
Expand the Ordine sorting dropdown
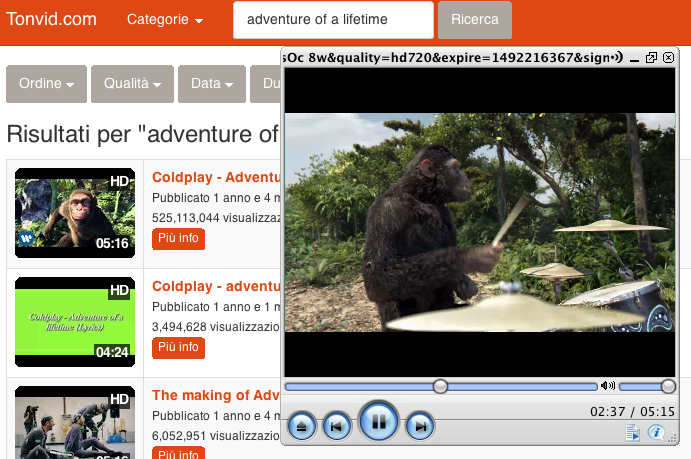(x=46, y=84)
